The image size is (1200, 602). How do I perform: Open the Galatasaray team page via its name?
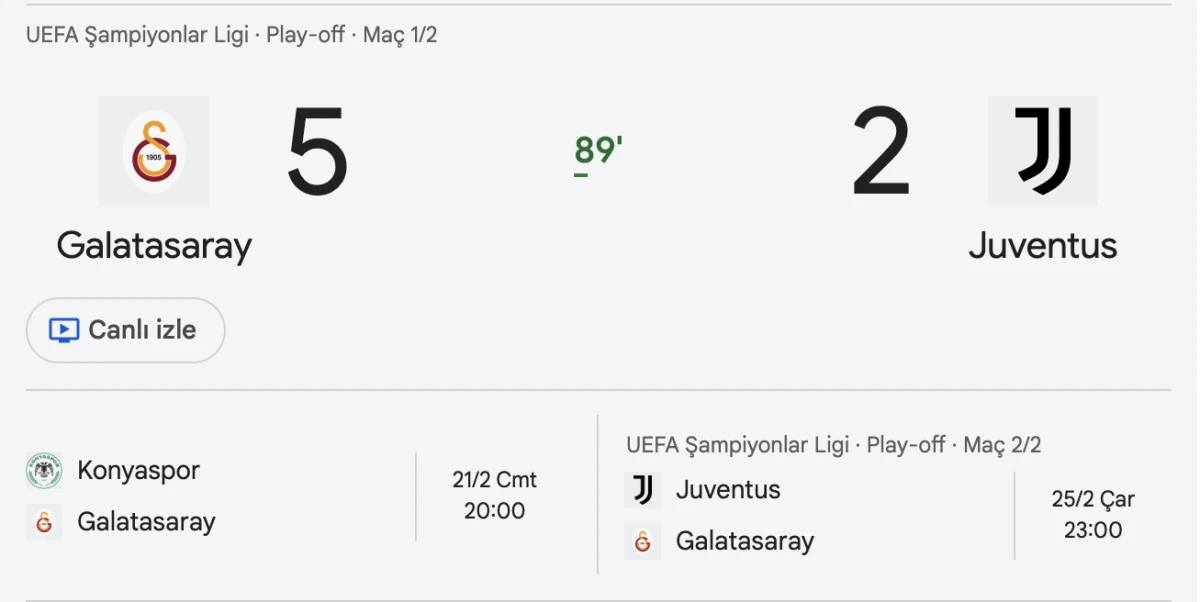point(154,246)
